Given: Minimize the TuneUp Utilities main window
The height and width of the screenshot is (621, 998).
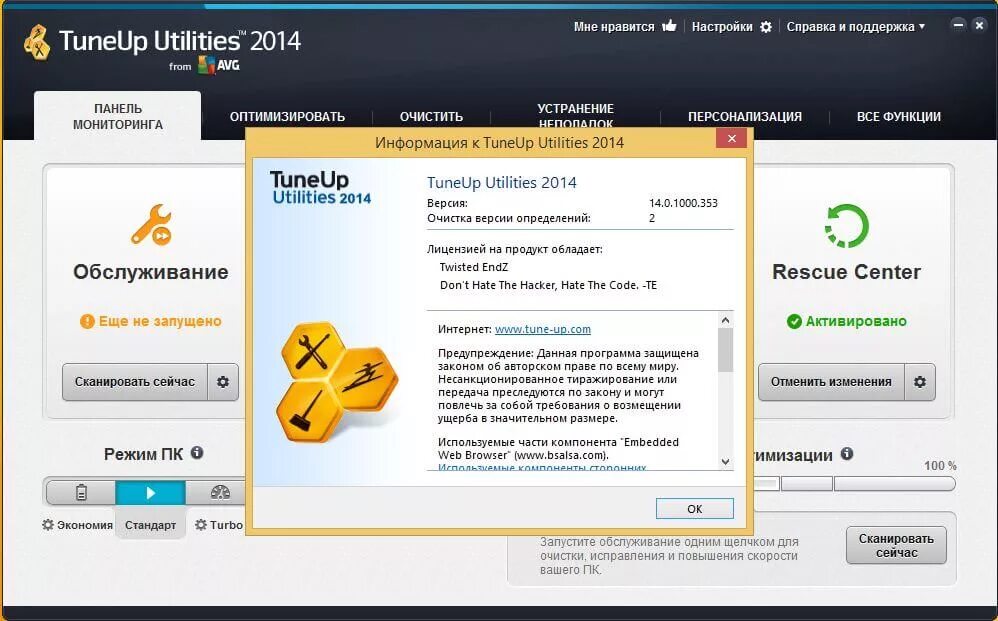Looking at the screenshot, I should pyautogui.click(x=958, y=25).
